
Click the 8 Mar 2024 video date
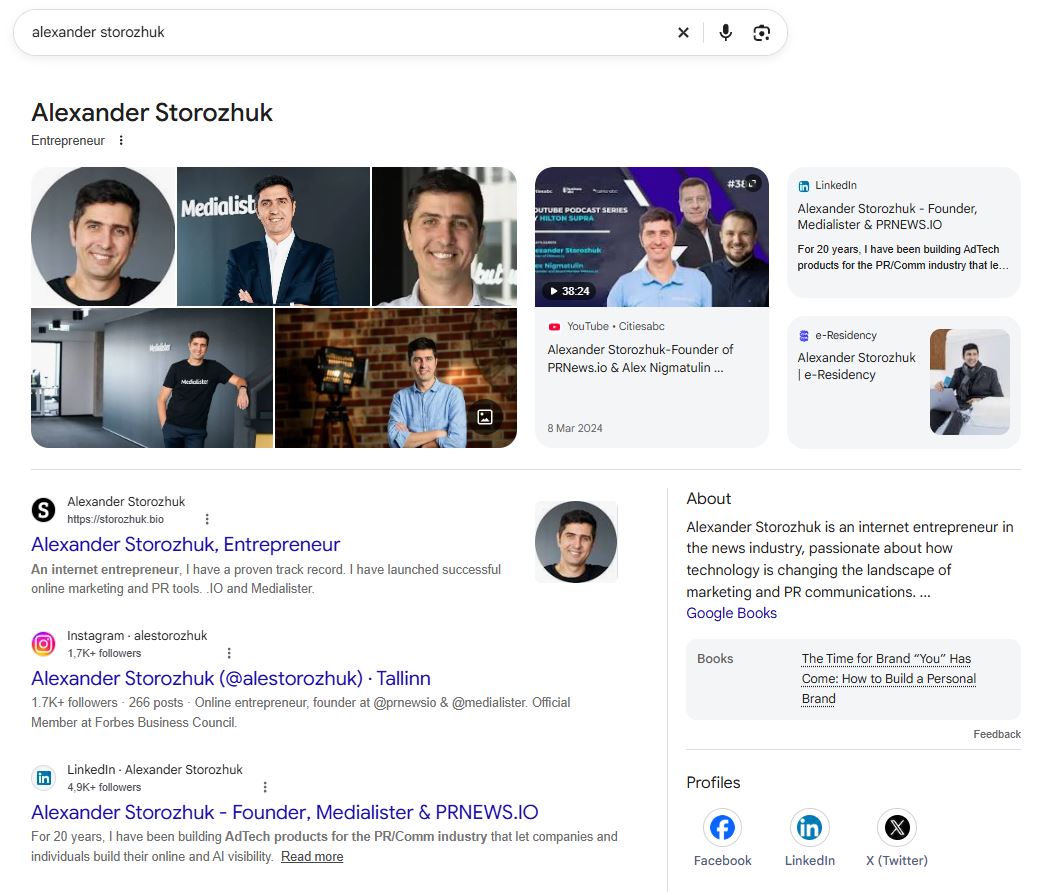click(x=575, y=428)
